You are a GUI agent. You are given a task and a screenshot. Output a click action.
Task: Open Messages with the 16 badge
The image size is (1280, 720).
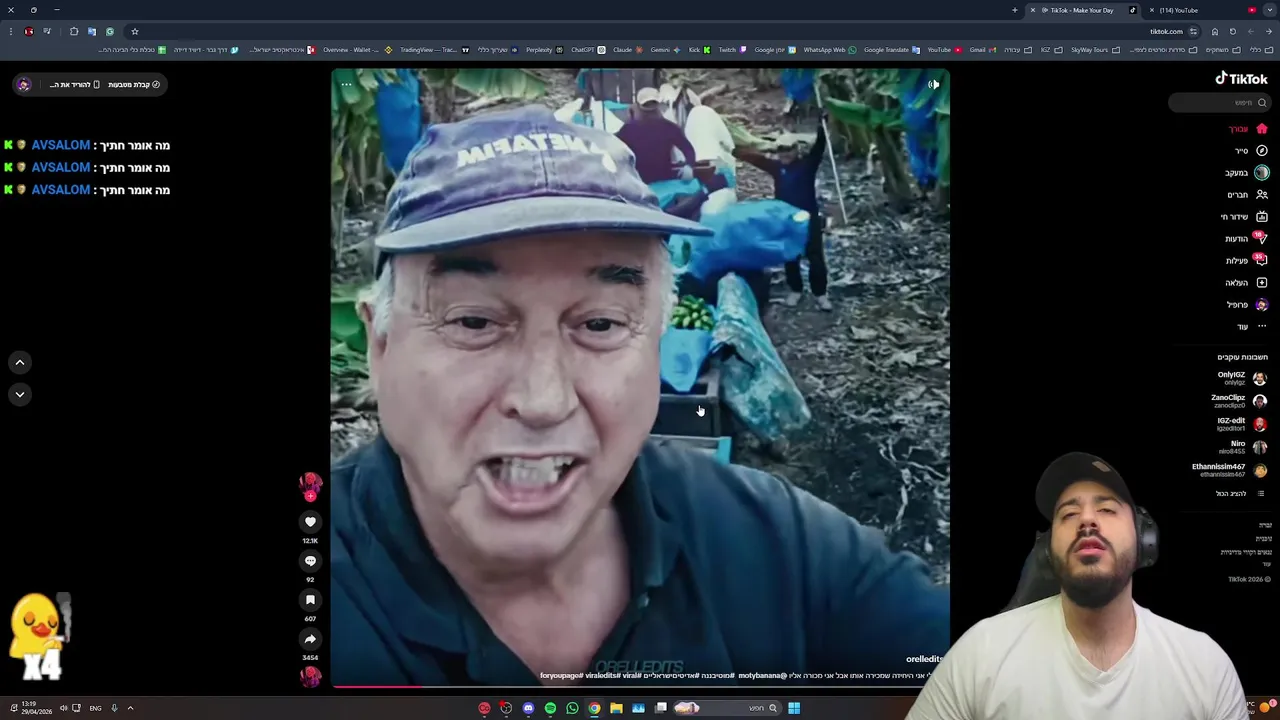1246,239
